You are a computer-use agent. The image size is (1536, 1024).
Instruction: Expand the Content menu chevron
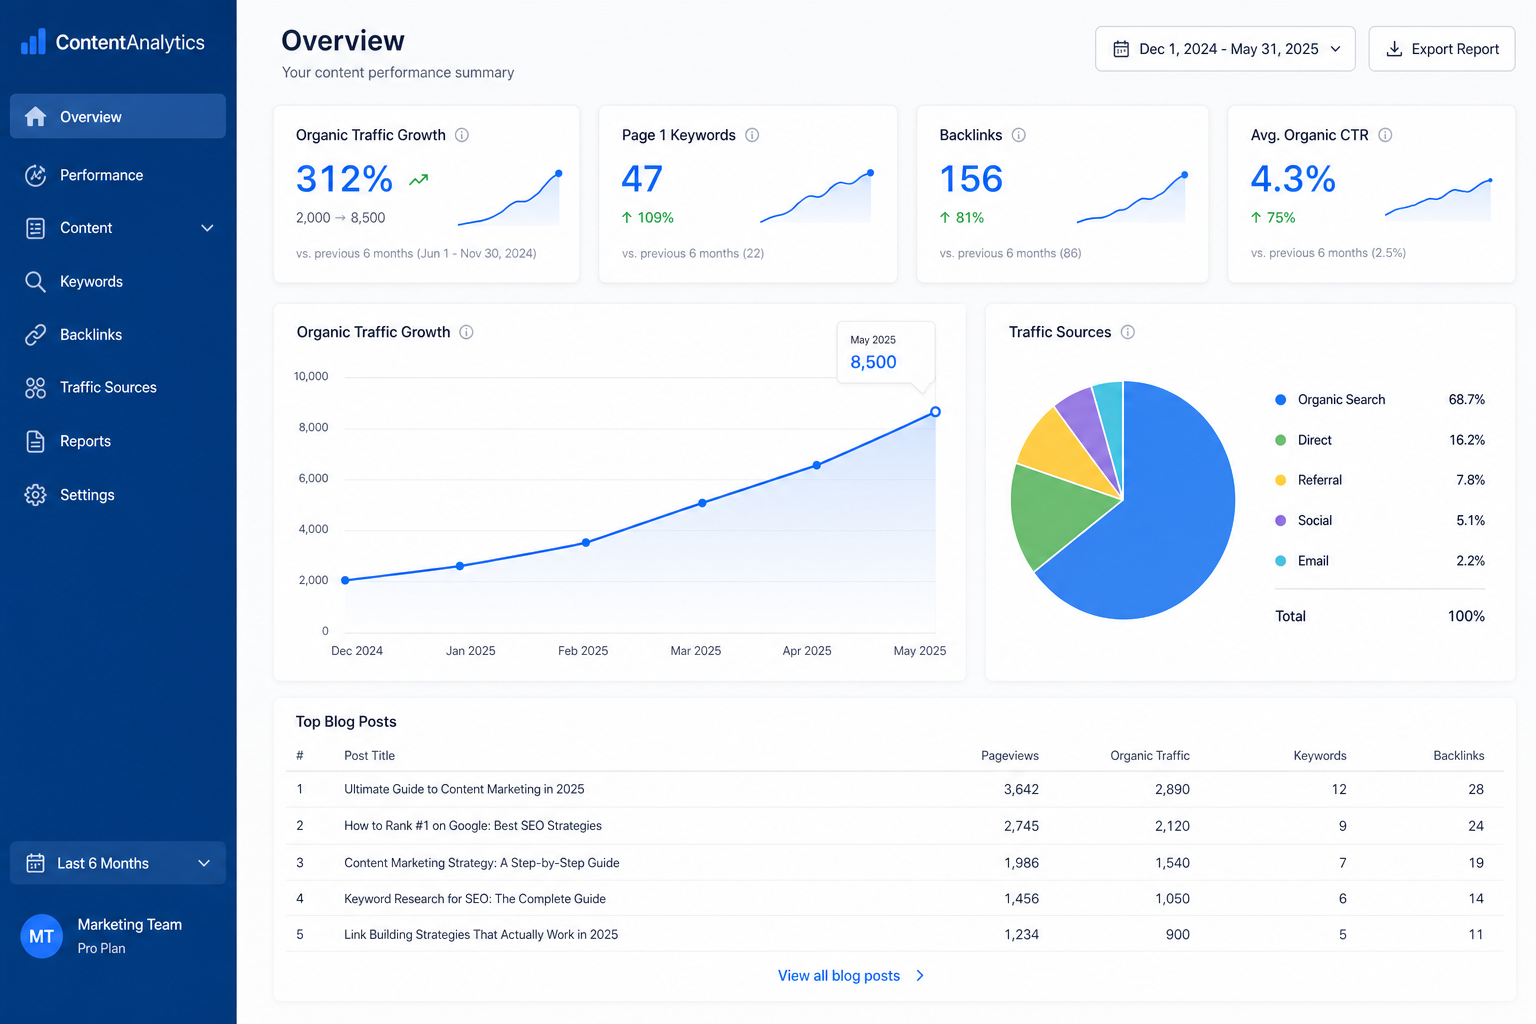tap(207, 228)
